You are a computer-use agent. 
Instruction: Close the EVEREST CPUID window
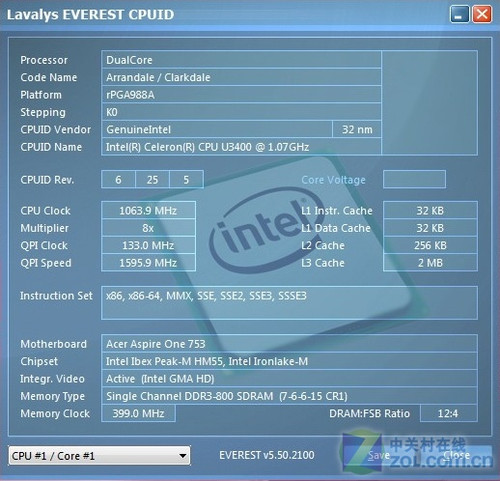482,15
